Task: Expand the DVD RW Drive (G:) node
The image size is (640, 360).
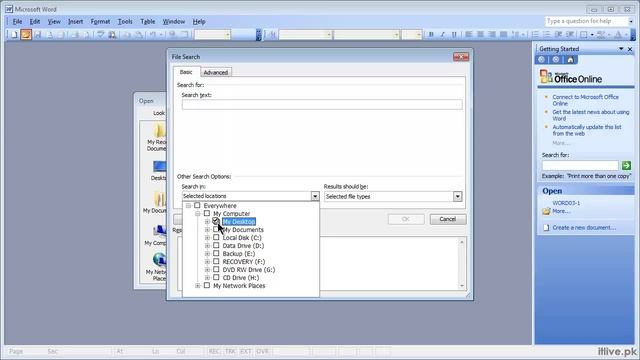Action: [207, 270]
